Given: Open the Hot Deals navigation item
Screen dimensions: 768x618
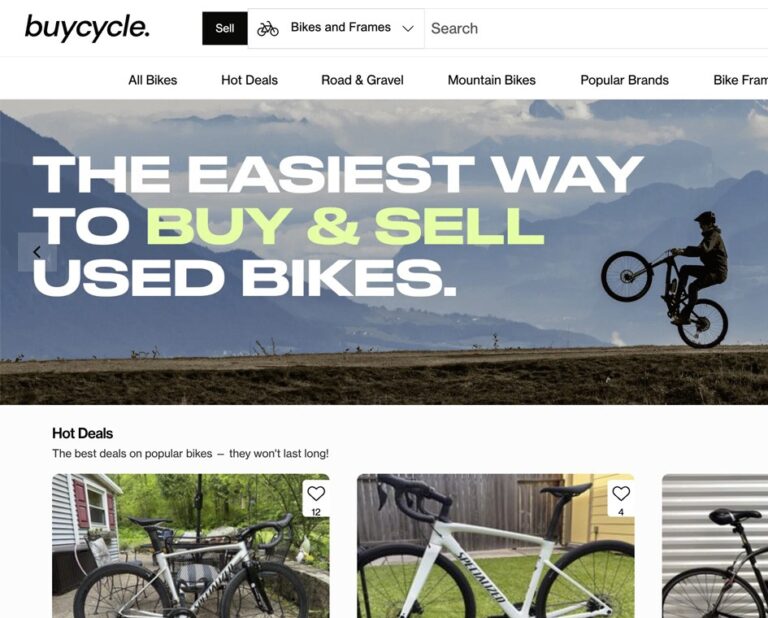Looking at the screenshot, I should coord(249,80).
